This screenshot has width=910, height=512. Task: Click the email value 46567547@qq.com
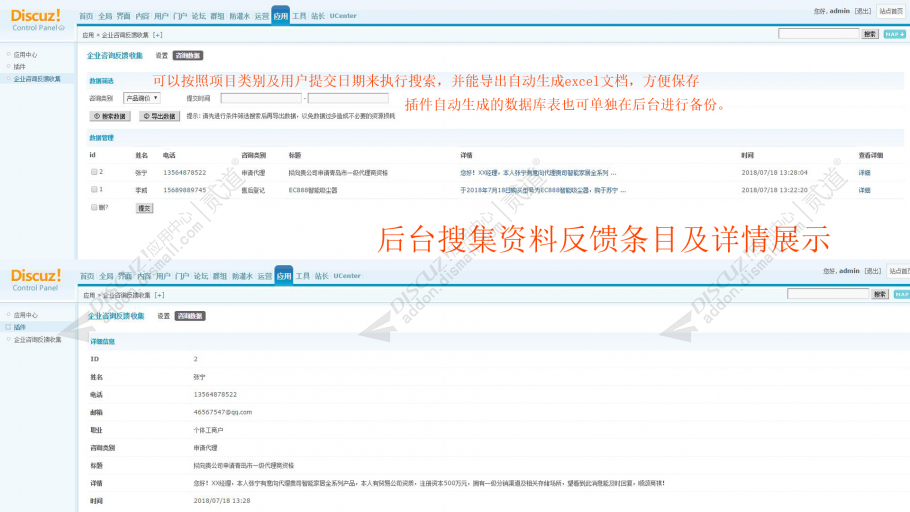tap(222, 412)
